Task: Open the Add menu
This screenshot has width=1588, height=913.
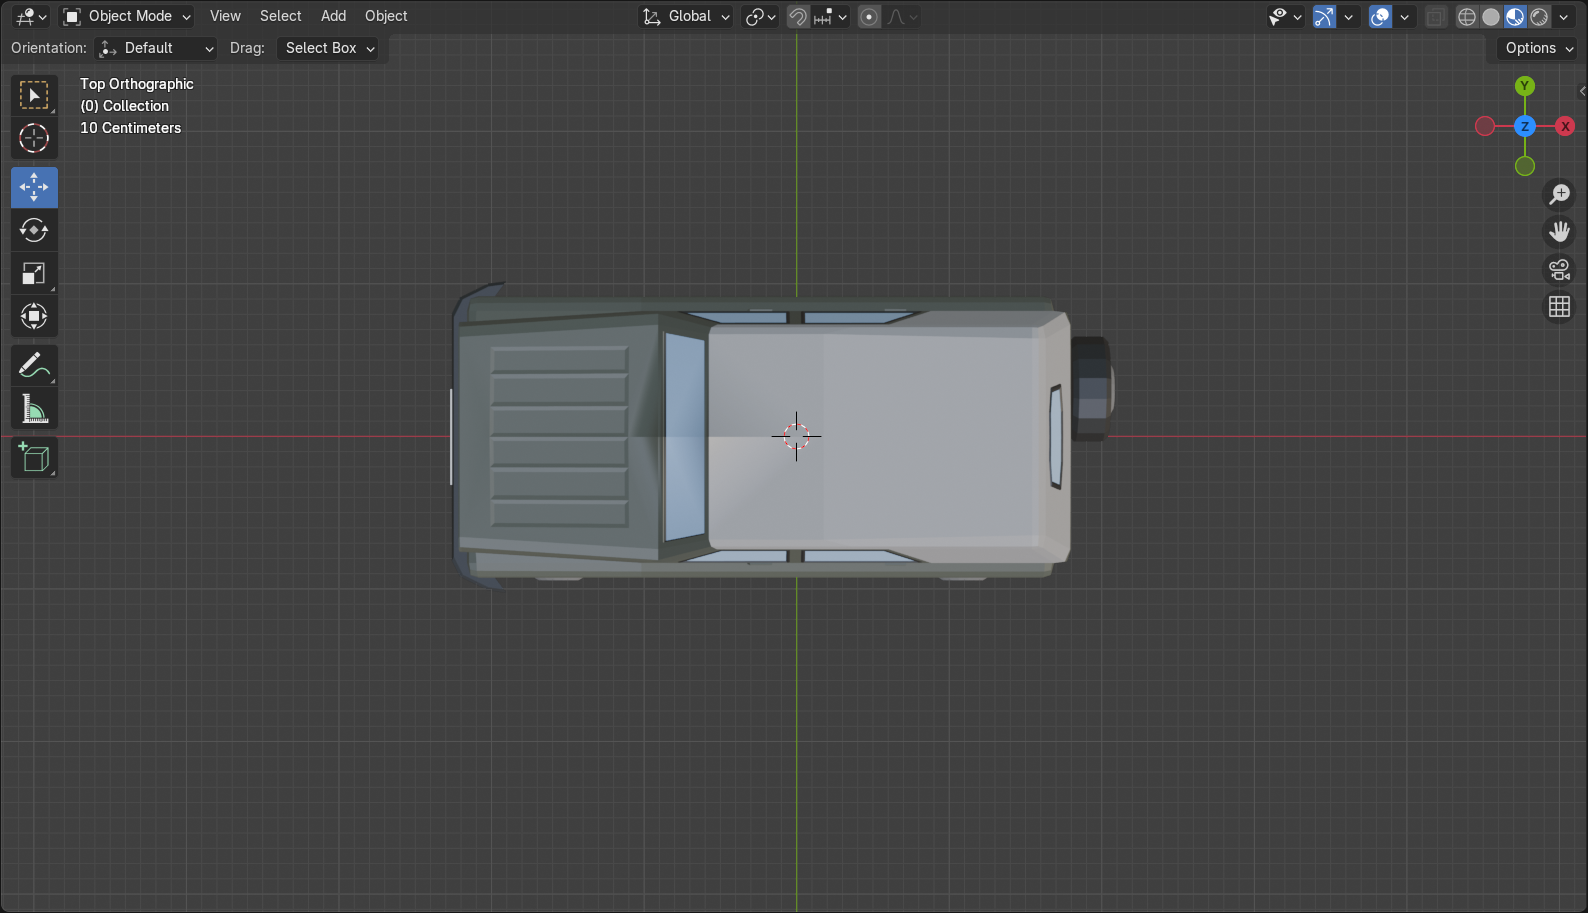Action: [333, 16]
